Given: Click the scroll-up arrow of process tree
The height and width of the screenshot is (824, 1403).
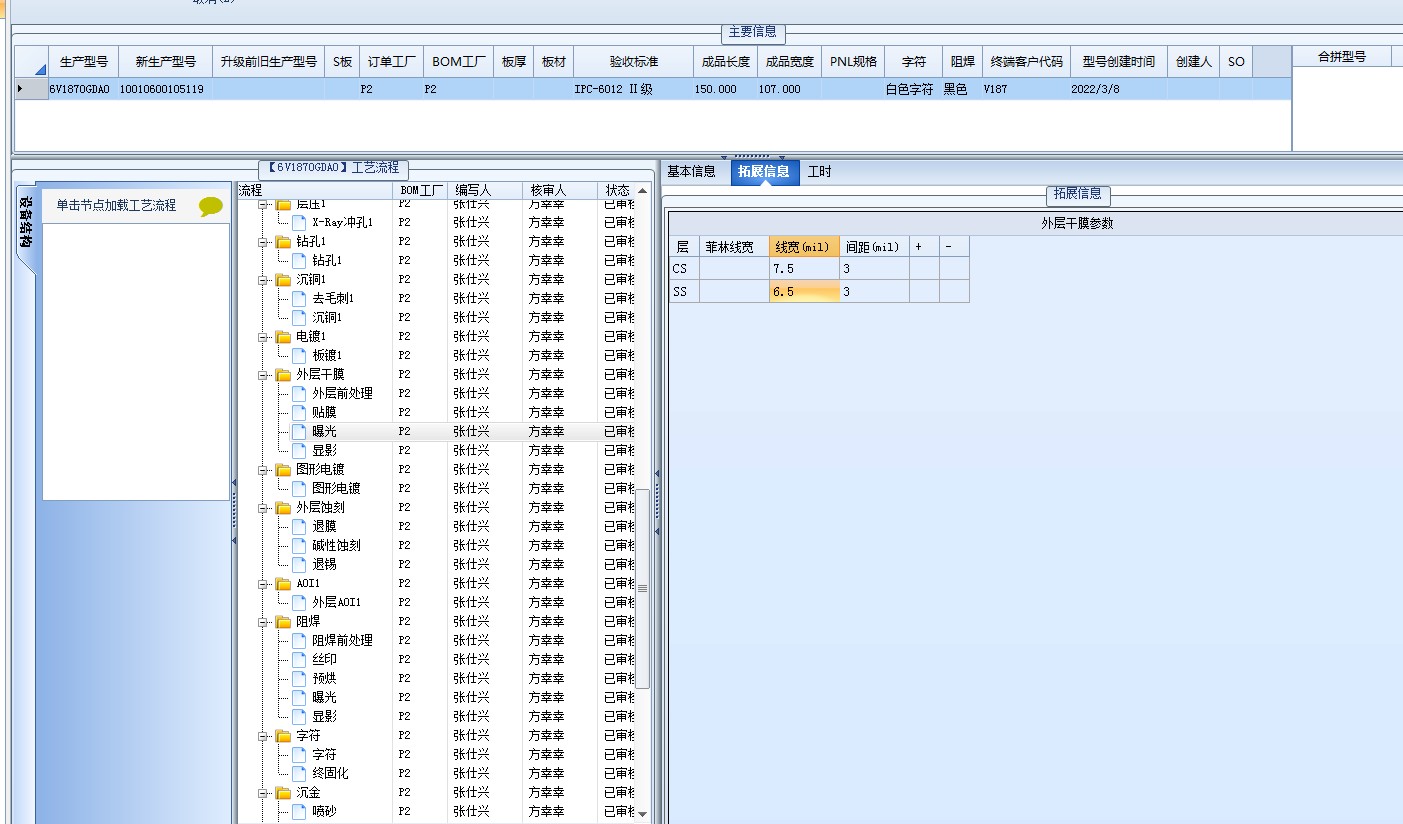Looking at the screenshot, I should [642, 190].
